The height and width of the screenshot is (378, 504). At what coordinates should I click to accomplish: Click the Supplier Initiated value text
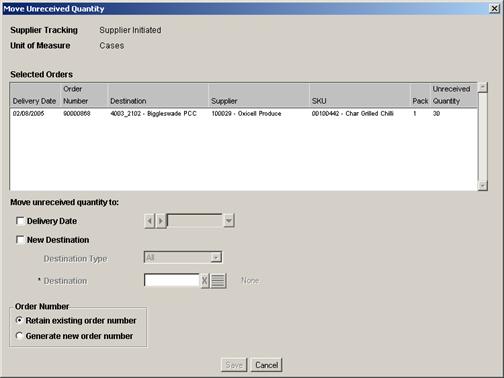[x=130, y=30]
